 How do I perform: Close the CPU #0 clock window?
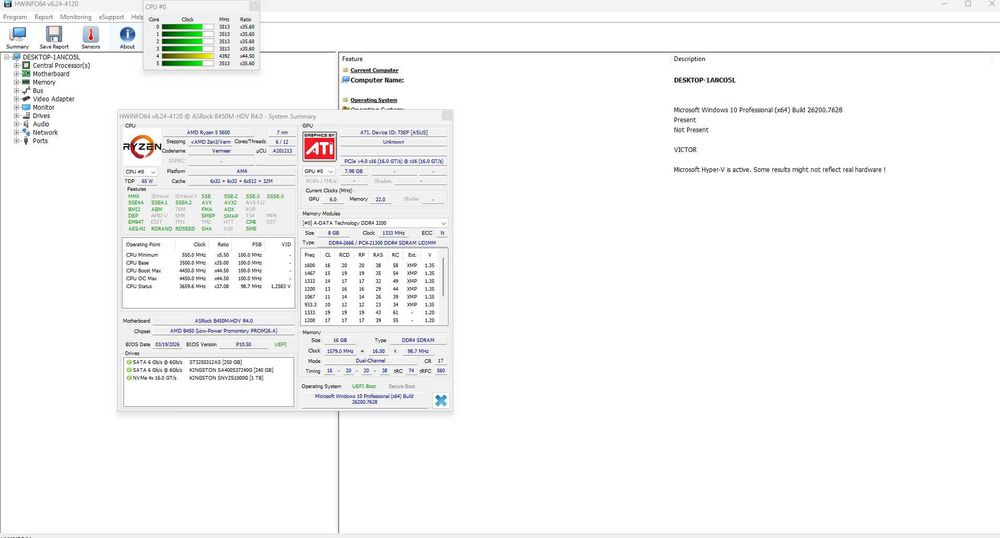[x=253, y=6]
